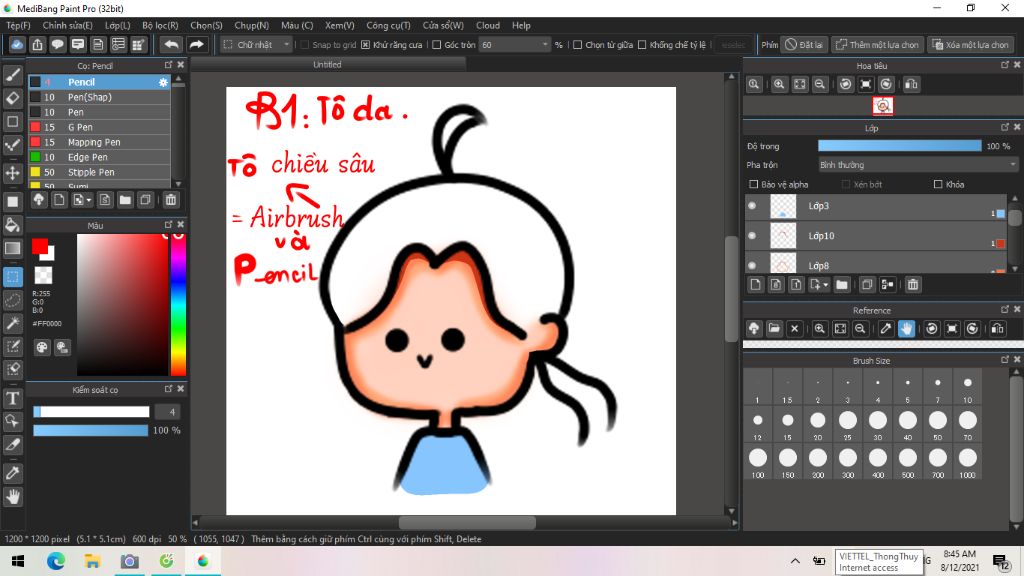Image resolution: width=1024 pixels, height=576 pixels.
Task: Expand the add-layer dropdown arrow in Lớp panel
Action: (x=826, y=286)
